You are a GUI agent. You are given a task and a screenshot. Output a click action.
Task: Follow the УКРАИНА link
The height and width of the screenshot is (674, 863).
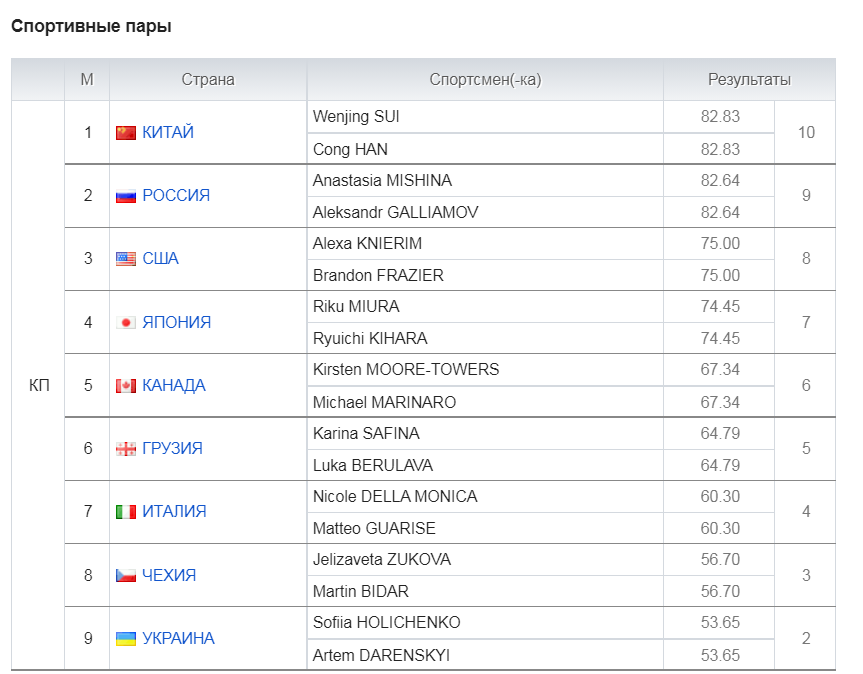click(178, 638)
